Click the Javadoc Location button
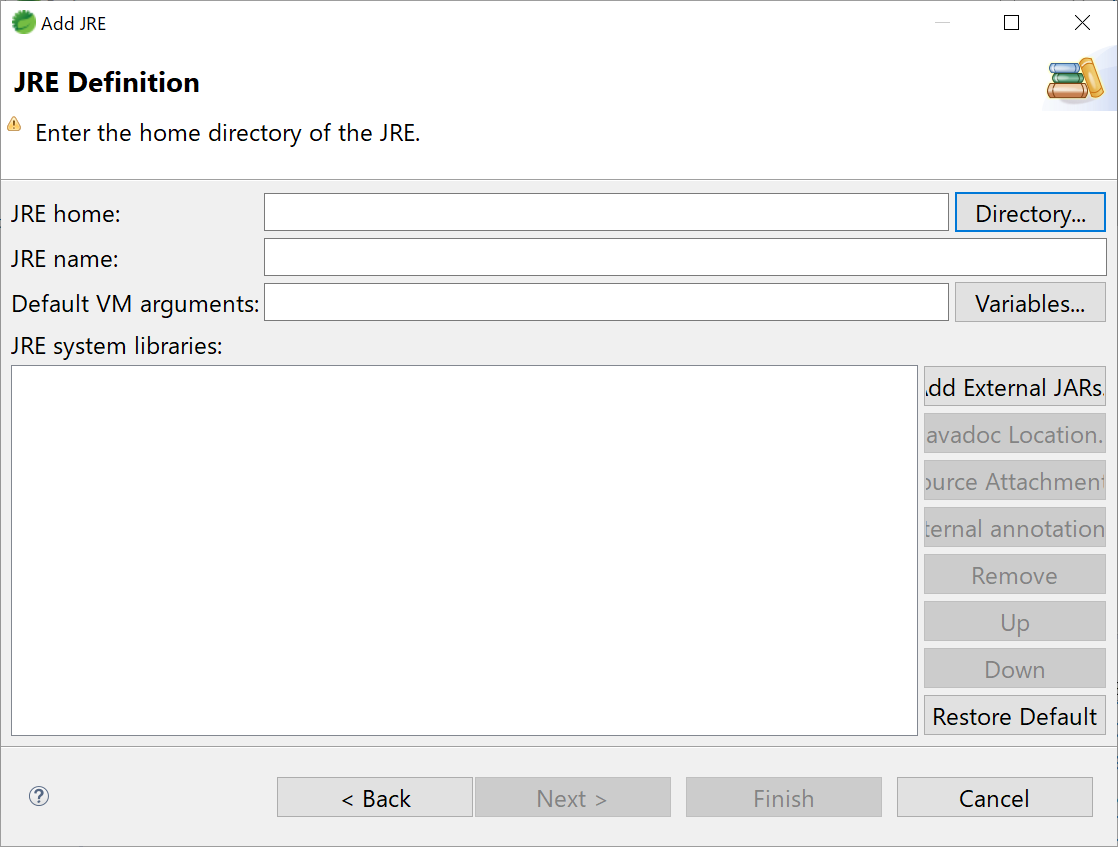This screenshot has height=847, width=1118. coord(1015,433)
